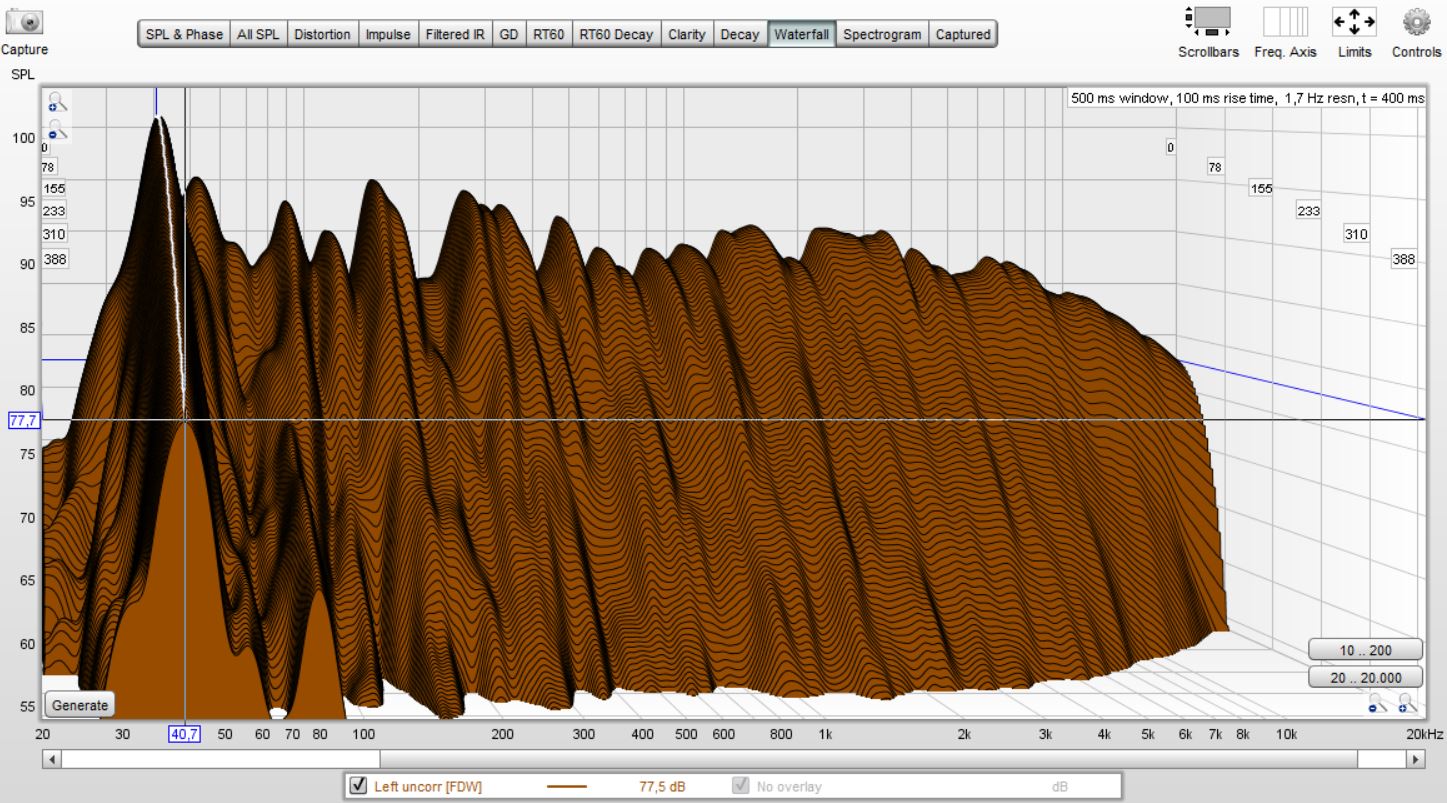This screenshot has width=1447, height=803.
Task: Open the RT60 Decay tab
Action: pos(616,34)
